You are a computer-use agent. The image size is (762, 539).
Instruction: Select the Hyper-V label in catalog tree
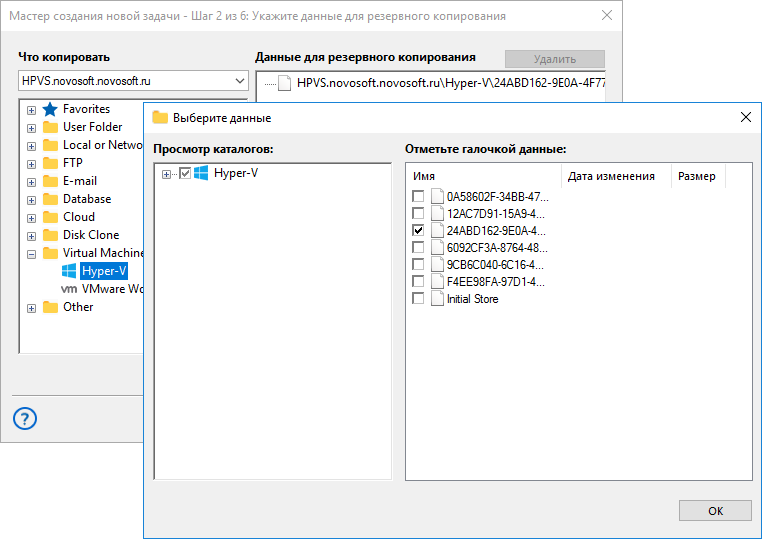click(x=236, y=173)
